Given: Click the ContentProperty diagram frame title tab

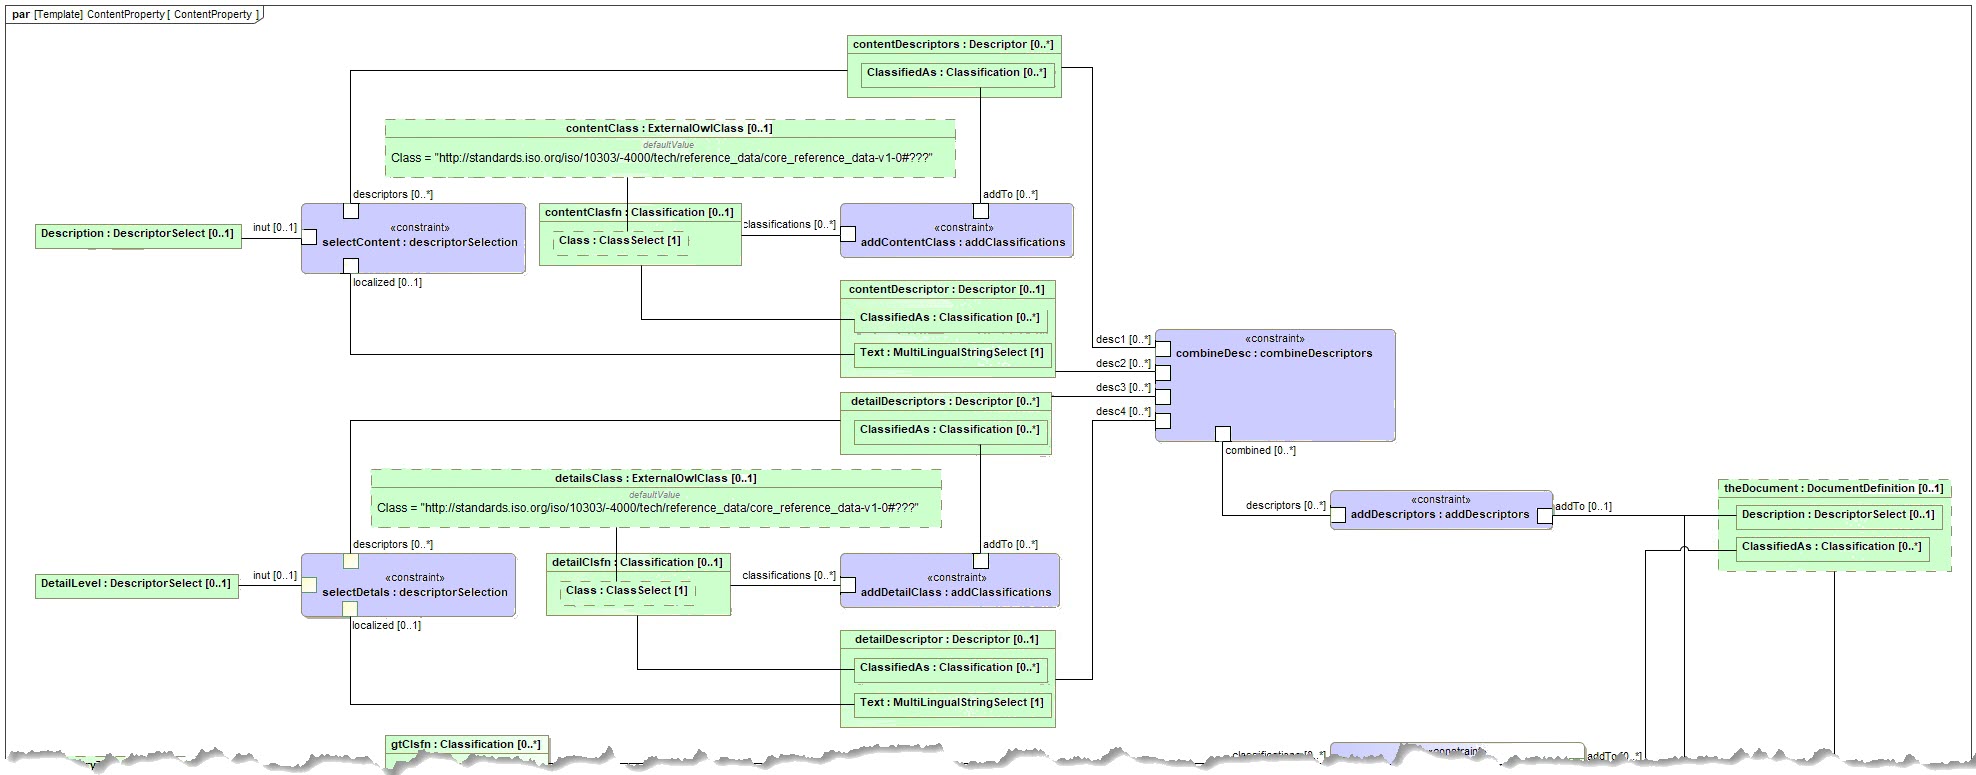Looking at the screenshot, I should click(135, 15).
